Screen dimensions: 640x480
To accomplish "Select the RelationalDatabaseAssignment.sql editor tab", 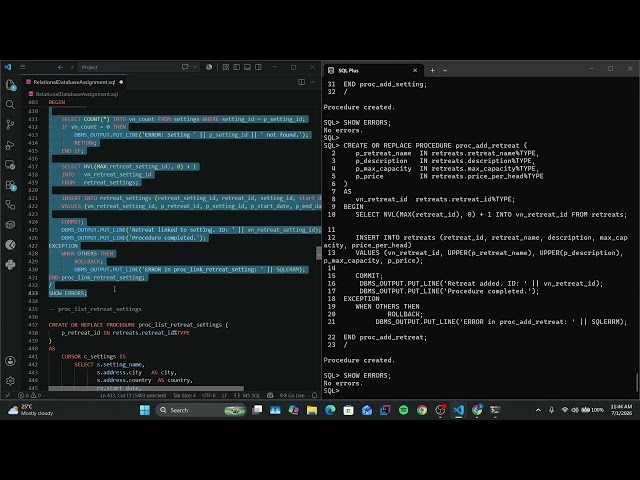I will (x=75, y=82).
